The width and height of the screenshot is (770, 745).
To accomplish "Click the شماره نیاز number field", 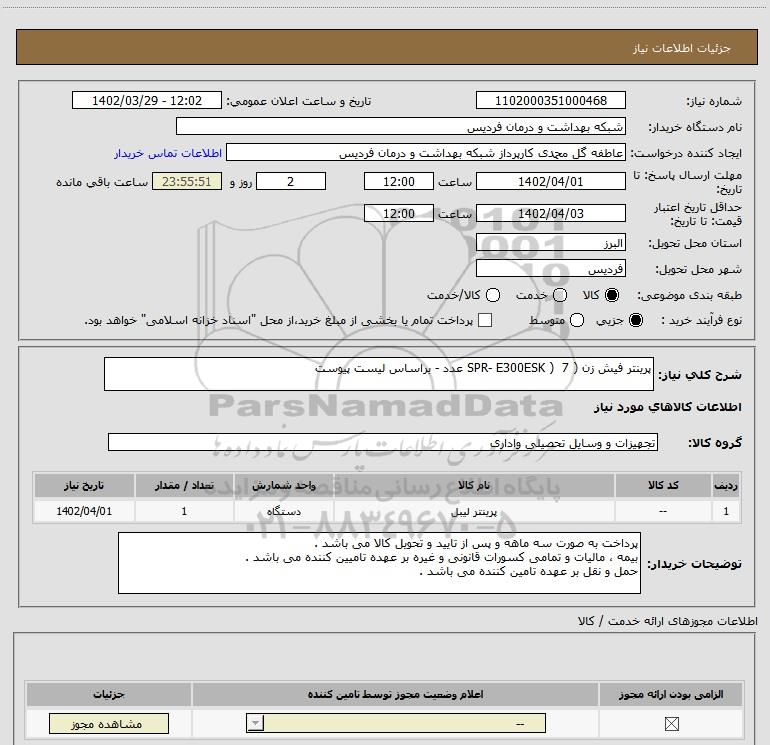I will click(x=550, y=101).
